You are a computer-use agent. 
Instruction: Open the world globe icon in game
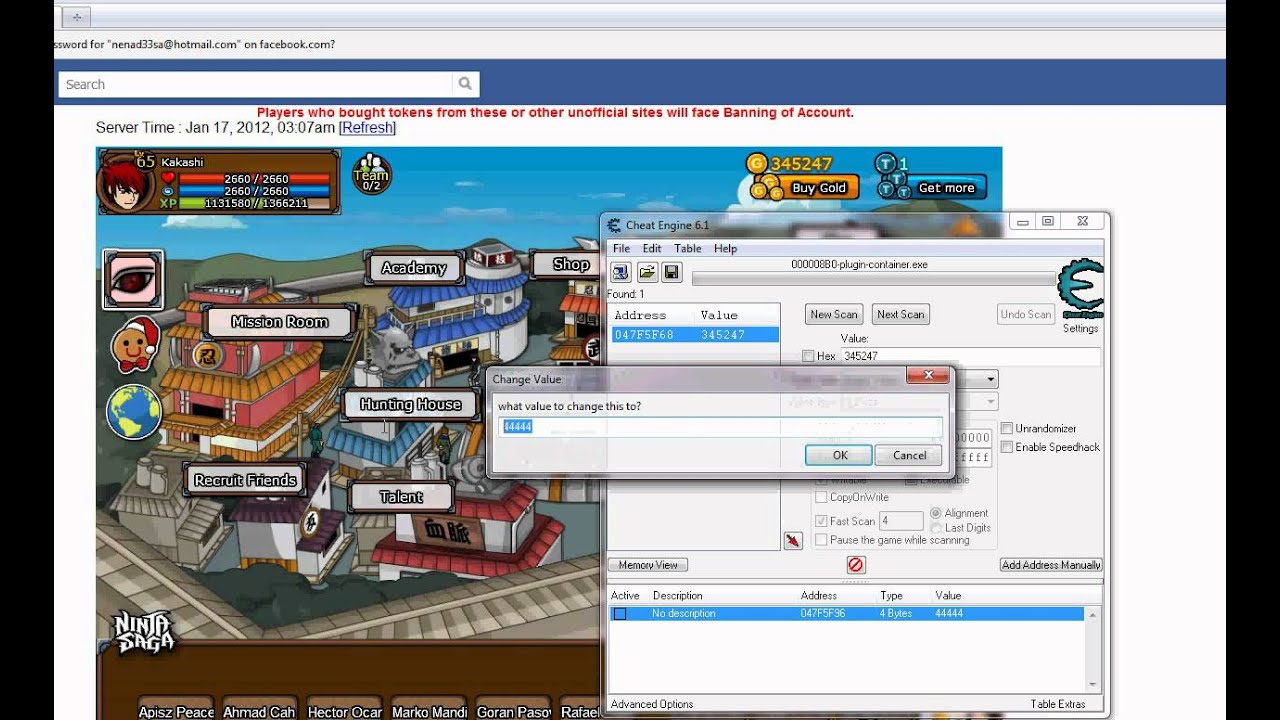click(134, 412)
